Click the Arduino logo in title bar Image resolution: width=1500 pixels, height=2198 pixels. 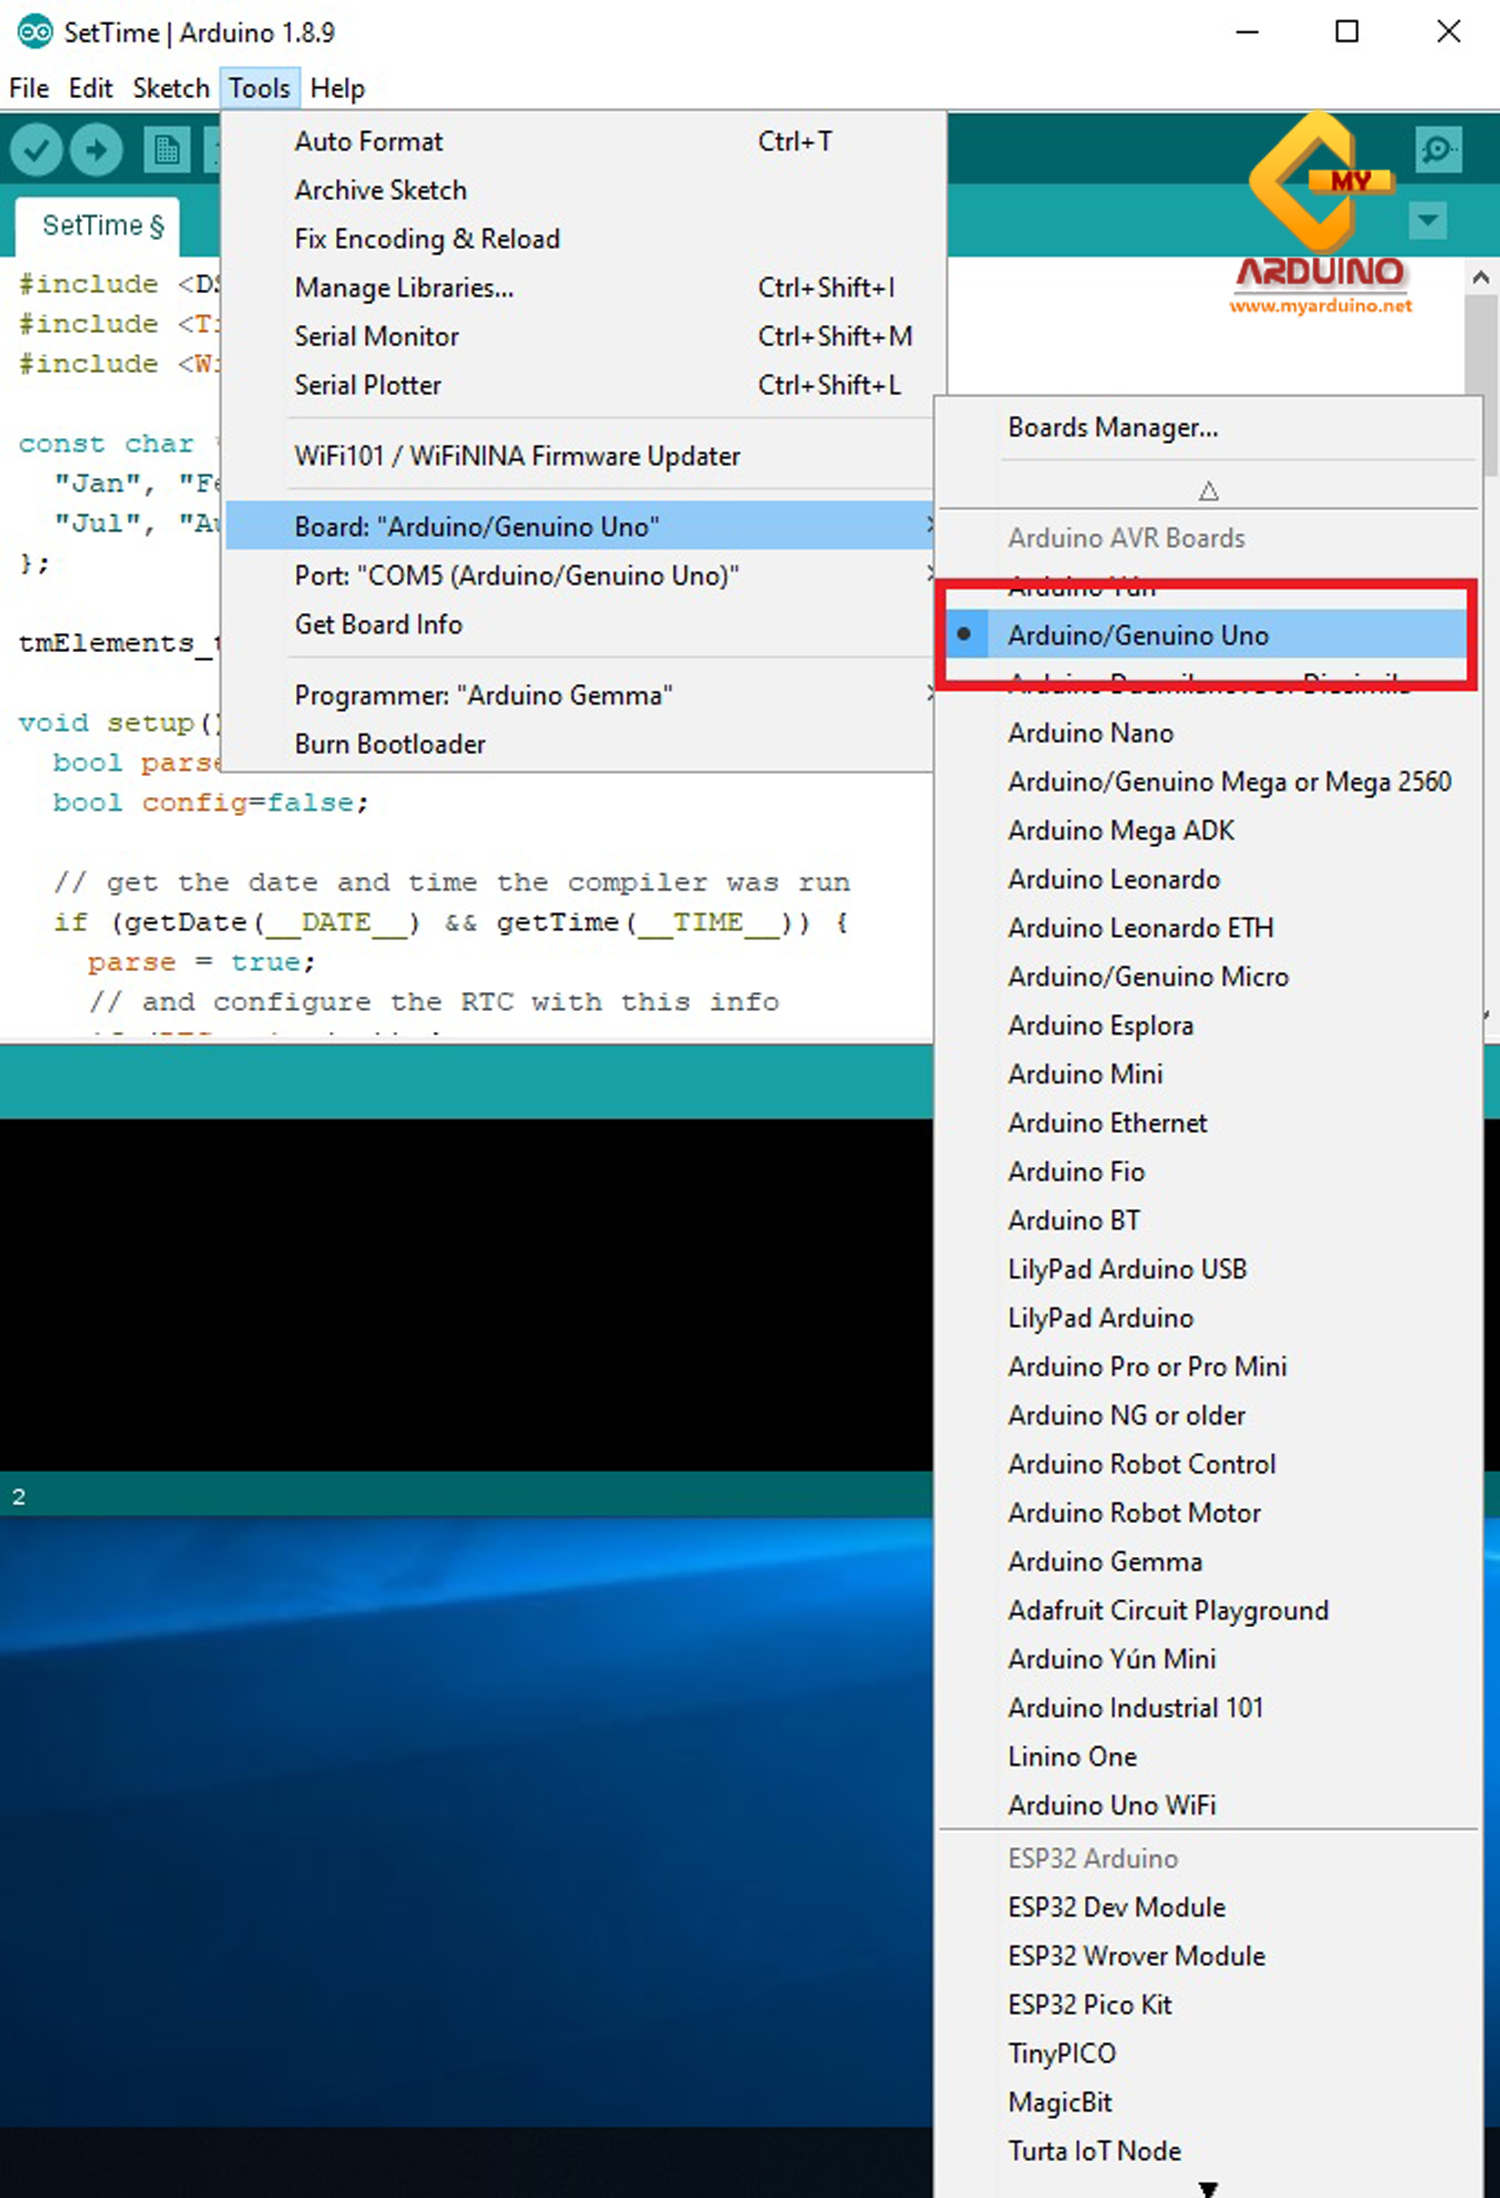[34, 32]
